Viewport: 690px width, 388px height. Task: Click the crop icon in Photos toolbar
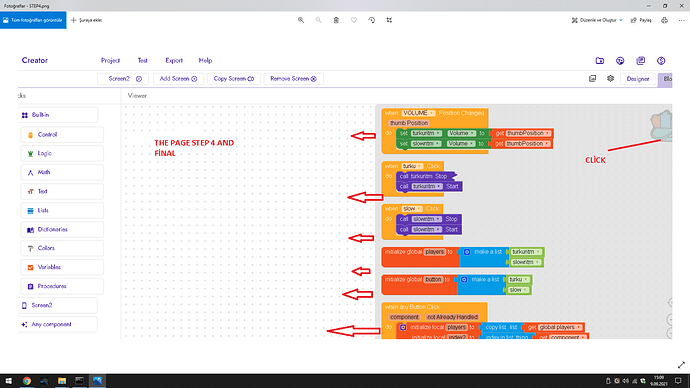pos(389,20)
